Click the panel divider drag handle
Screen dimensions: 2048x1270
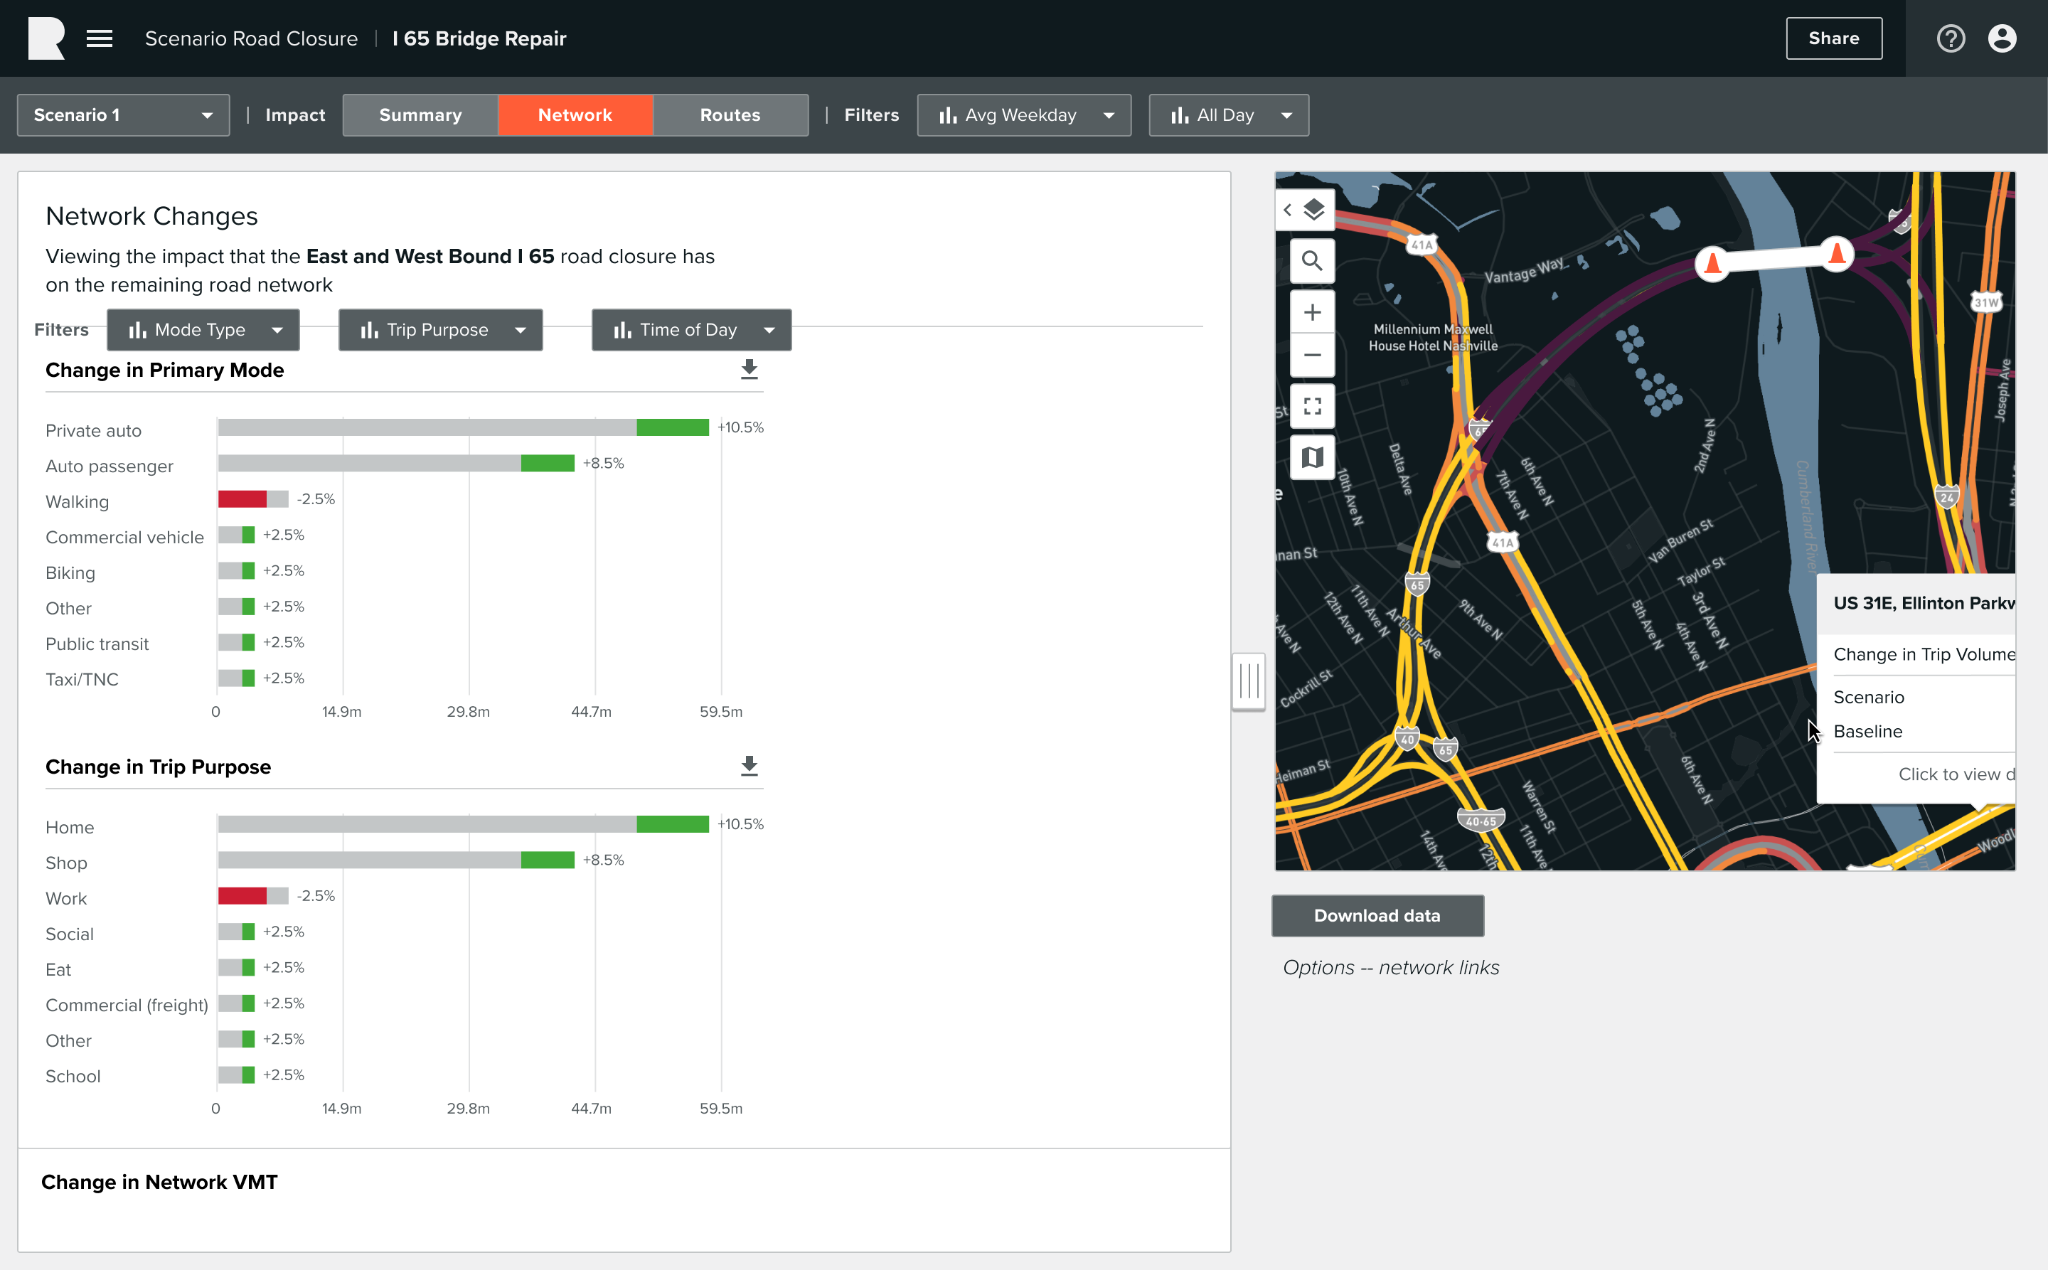pyautogui.click(x=1248, y=681)
